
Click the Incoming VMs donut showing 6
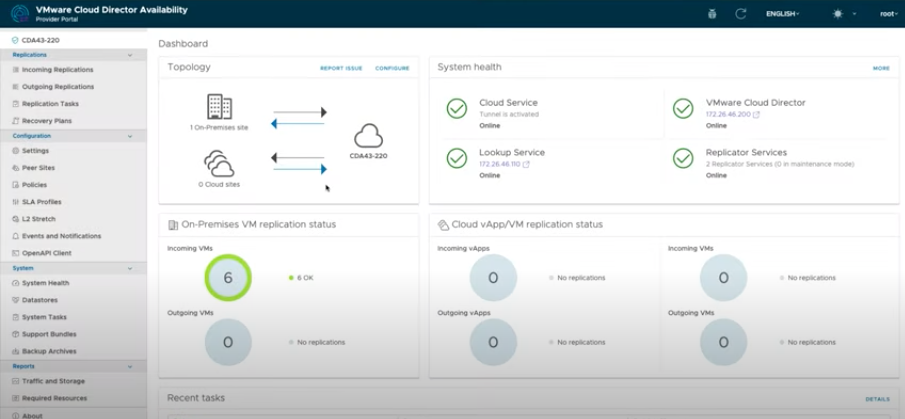pyautogui.click(x=228, y=278)
